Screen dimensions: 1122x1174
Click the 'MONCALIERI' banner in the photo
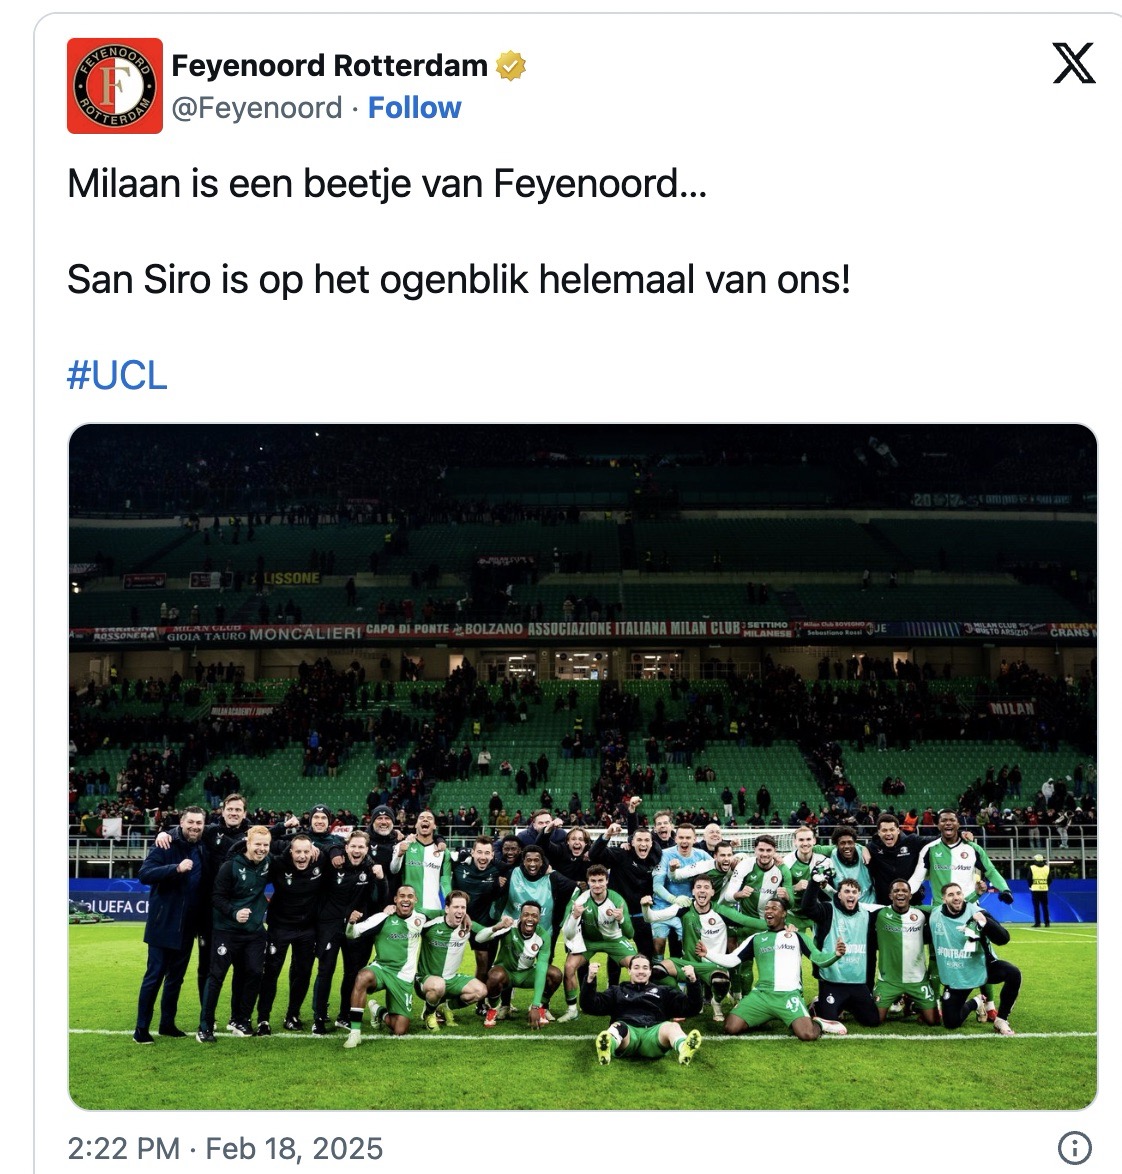tap(304, 633)
